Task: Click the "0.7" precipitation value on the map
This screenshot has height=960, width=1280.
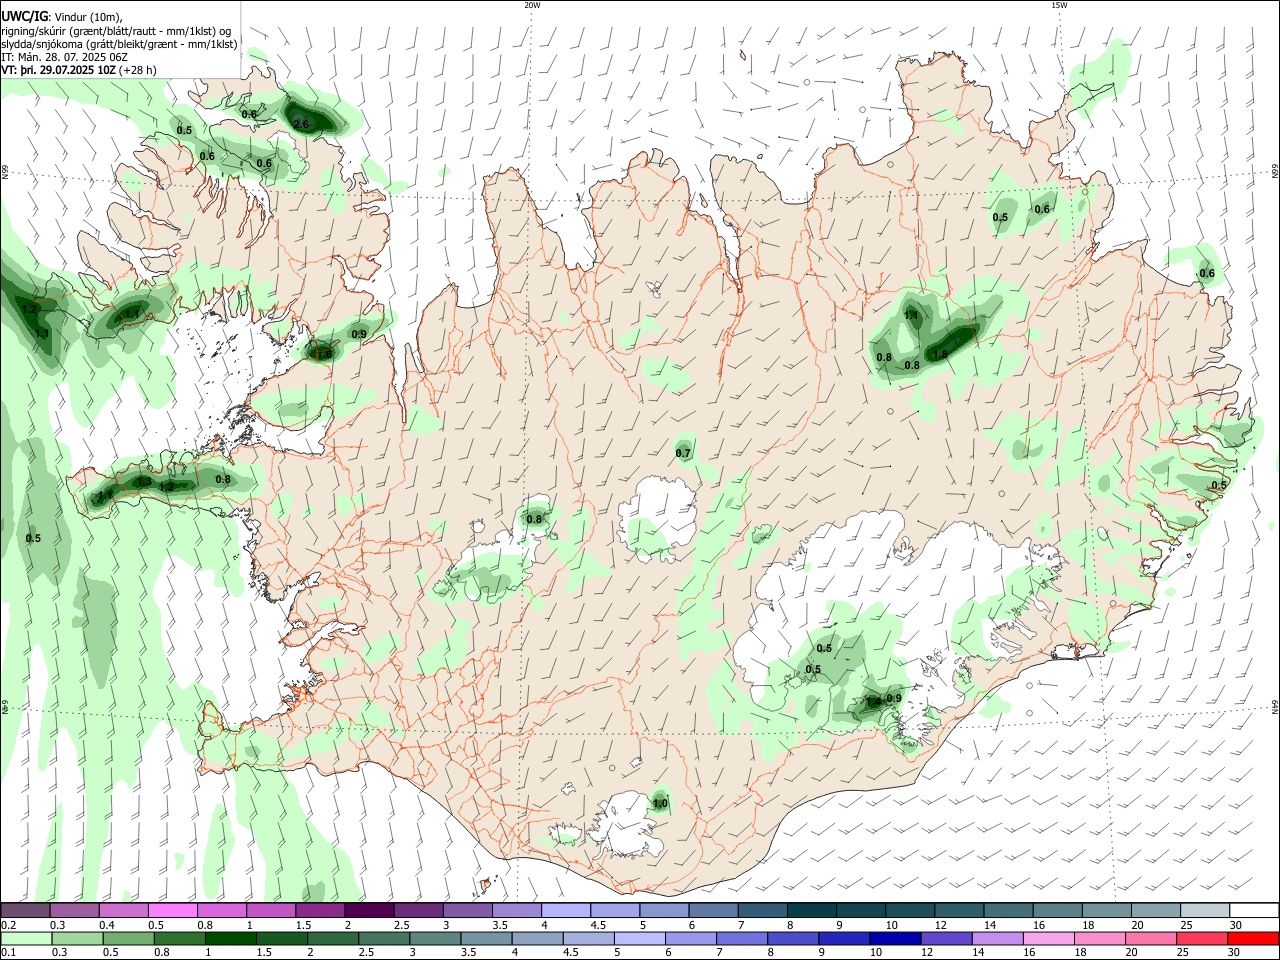Action: [683, 454]
